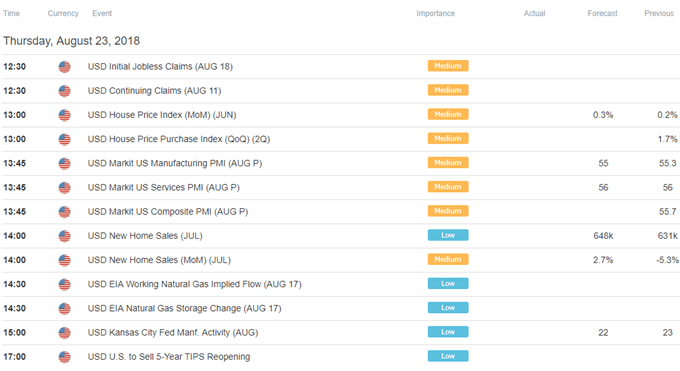Click the -5.3% previous value for New Home Sales (MoM)
680x371 pixels.
(x=667, y=260)
